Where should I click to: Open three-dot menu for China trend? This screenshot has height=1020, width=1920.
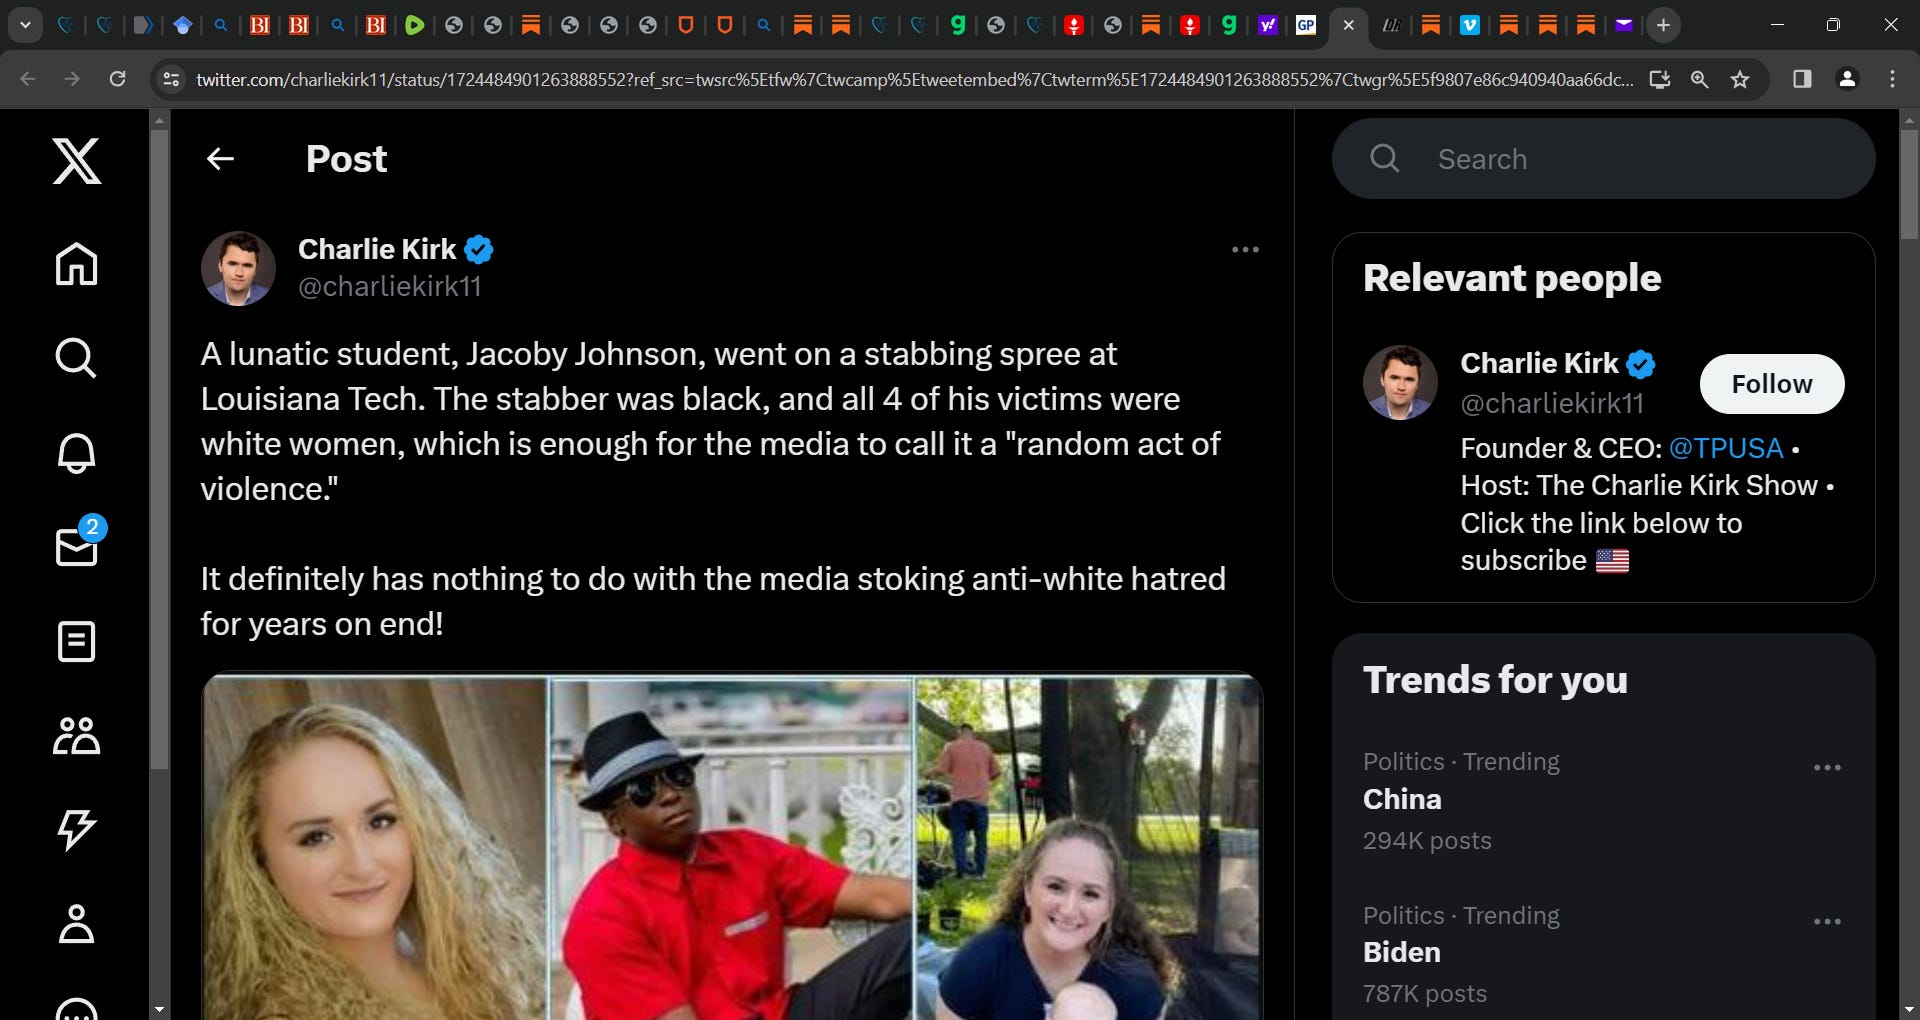pos(1827,768)
